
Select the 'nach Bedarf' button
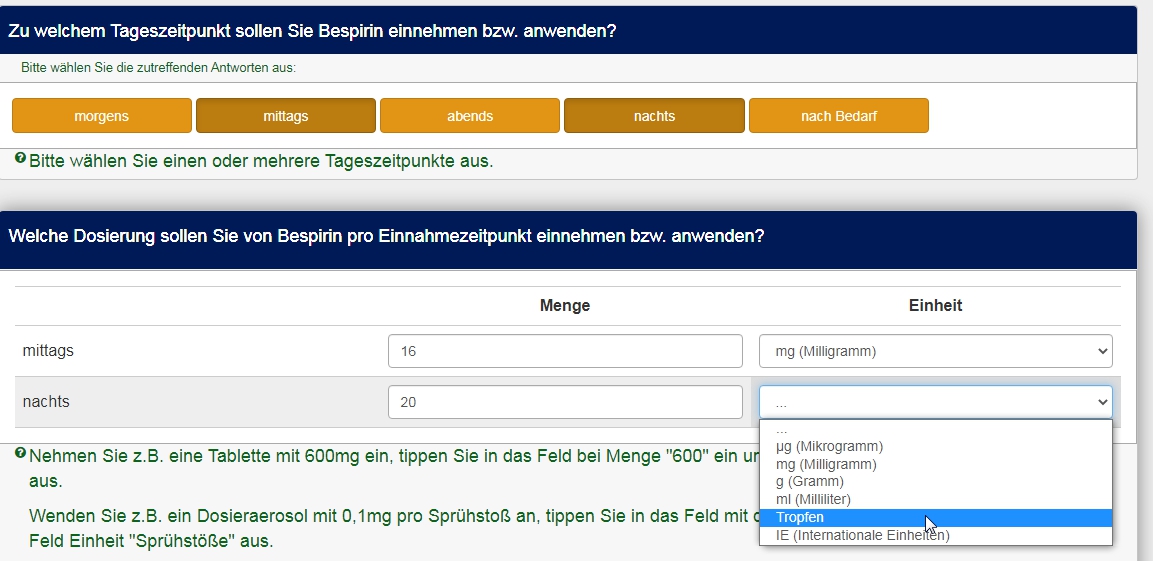click(838, 116)
